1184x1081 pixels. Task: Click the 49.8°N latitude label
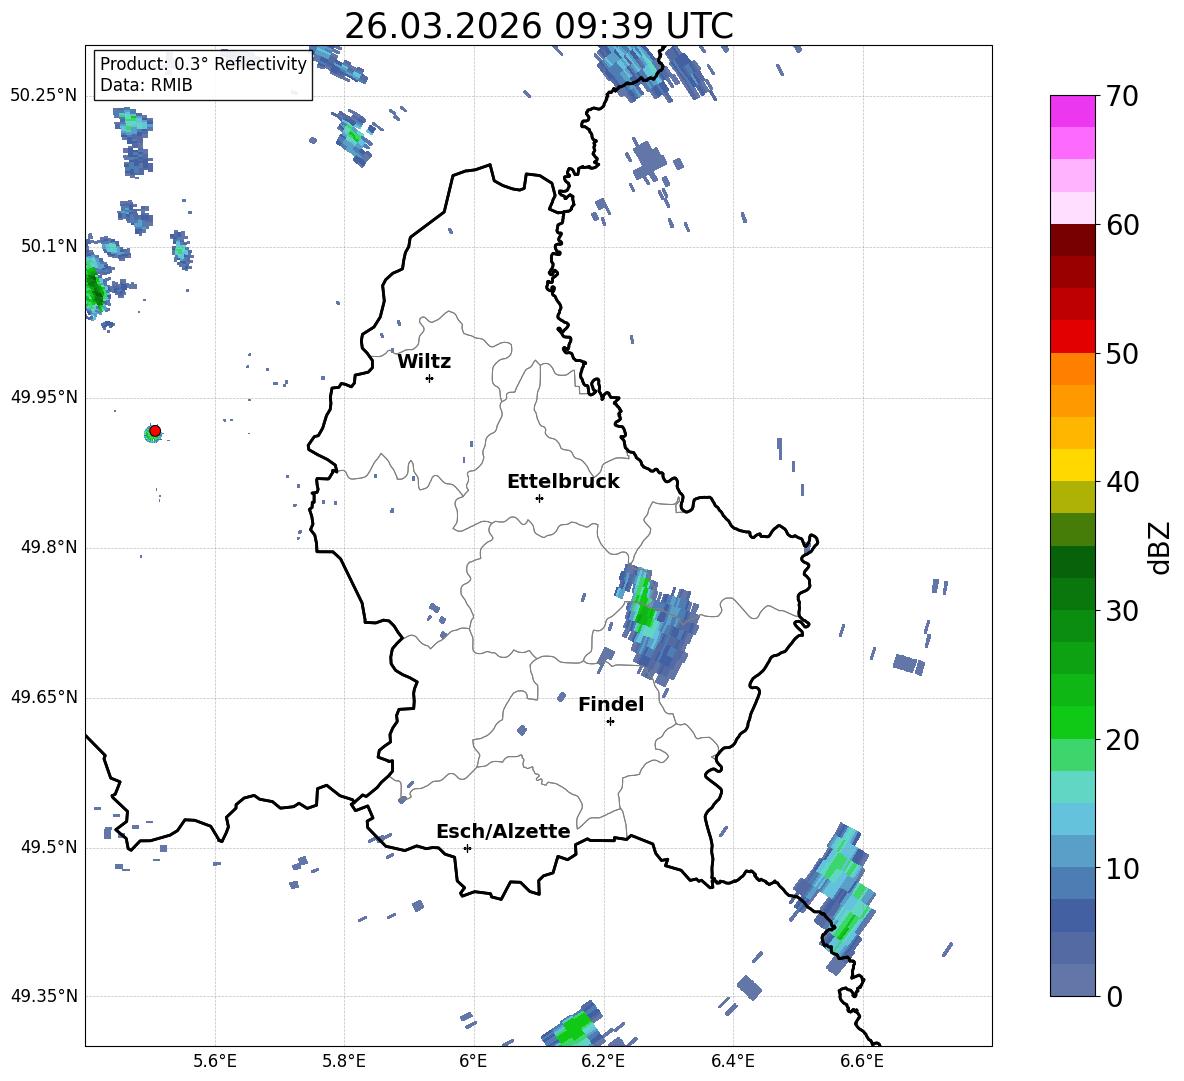49,547
